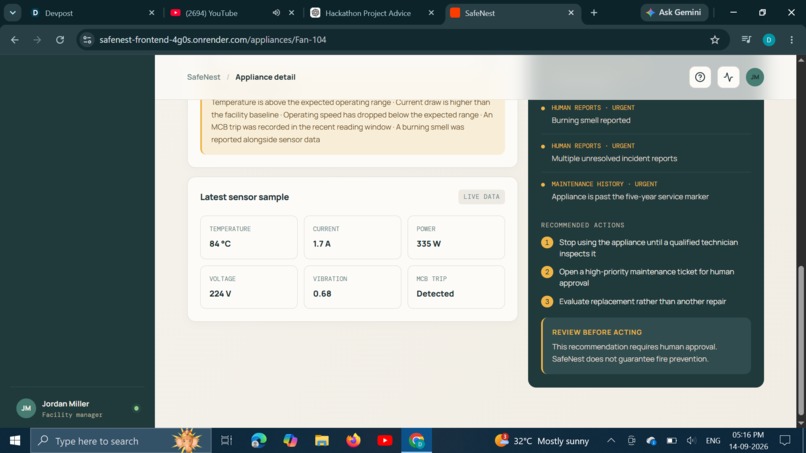This screenshot has height=453, width=806.
Task: Go back to previous page
Action: (x=15, y=40)
